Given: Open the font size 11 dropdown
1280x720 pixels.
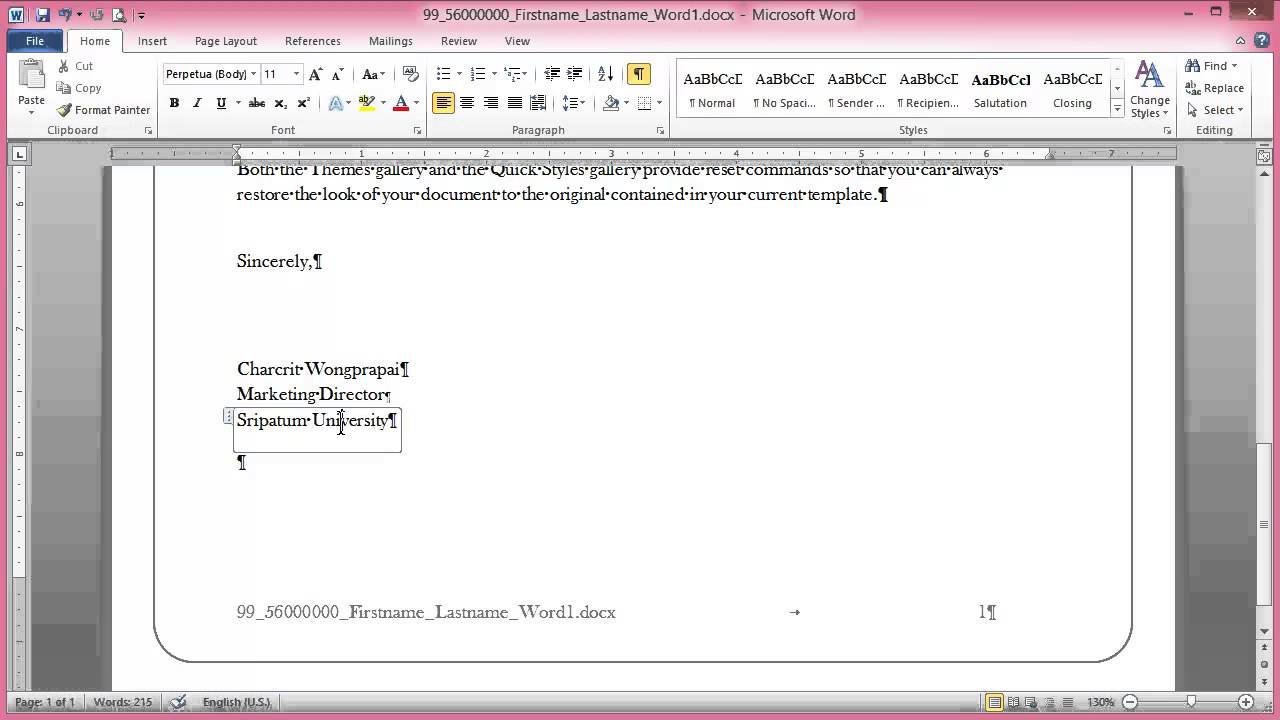Looking at the screenshot, I should (296, 74).
